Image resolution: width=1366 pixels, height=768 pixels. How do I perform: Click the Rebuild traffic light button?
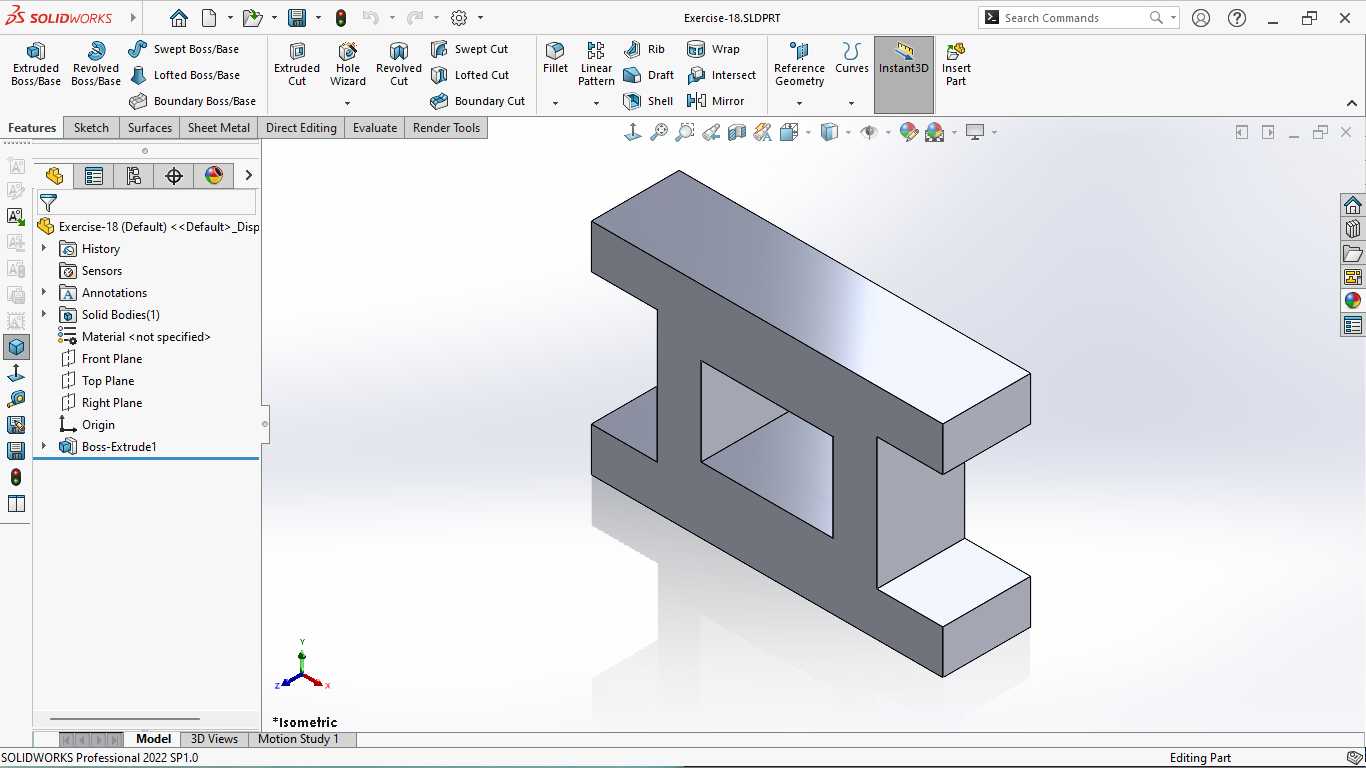point(341,18)
